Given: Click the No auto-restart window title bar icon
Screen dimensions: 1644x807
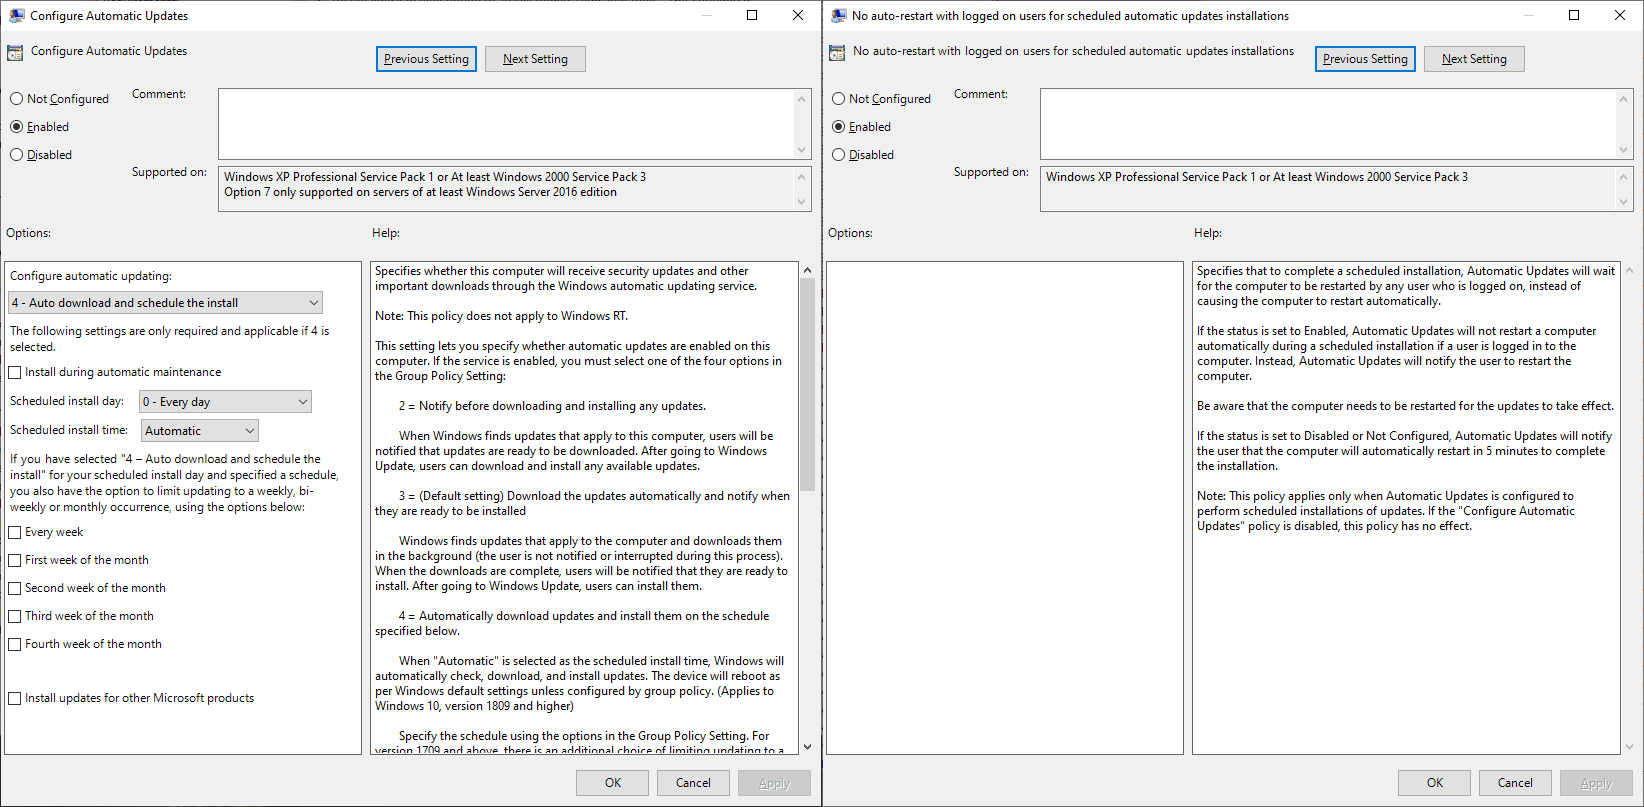Looking at the screenshot, I should 838,15.
